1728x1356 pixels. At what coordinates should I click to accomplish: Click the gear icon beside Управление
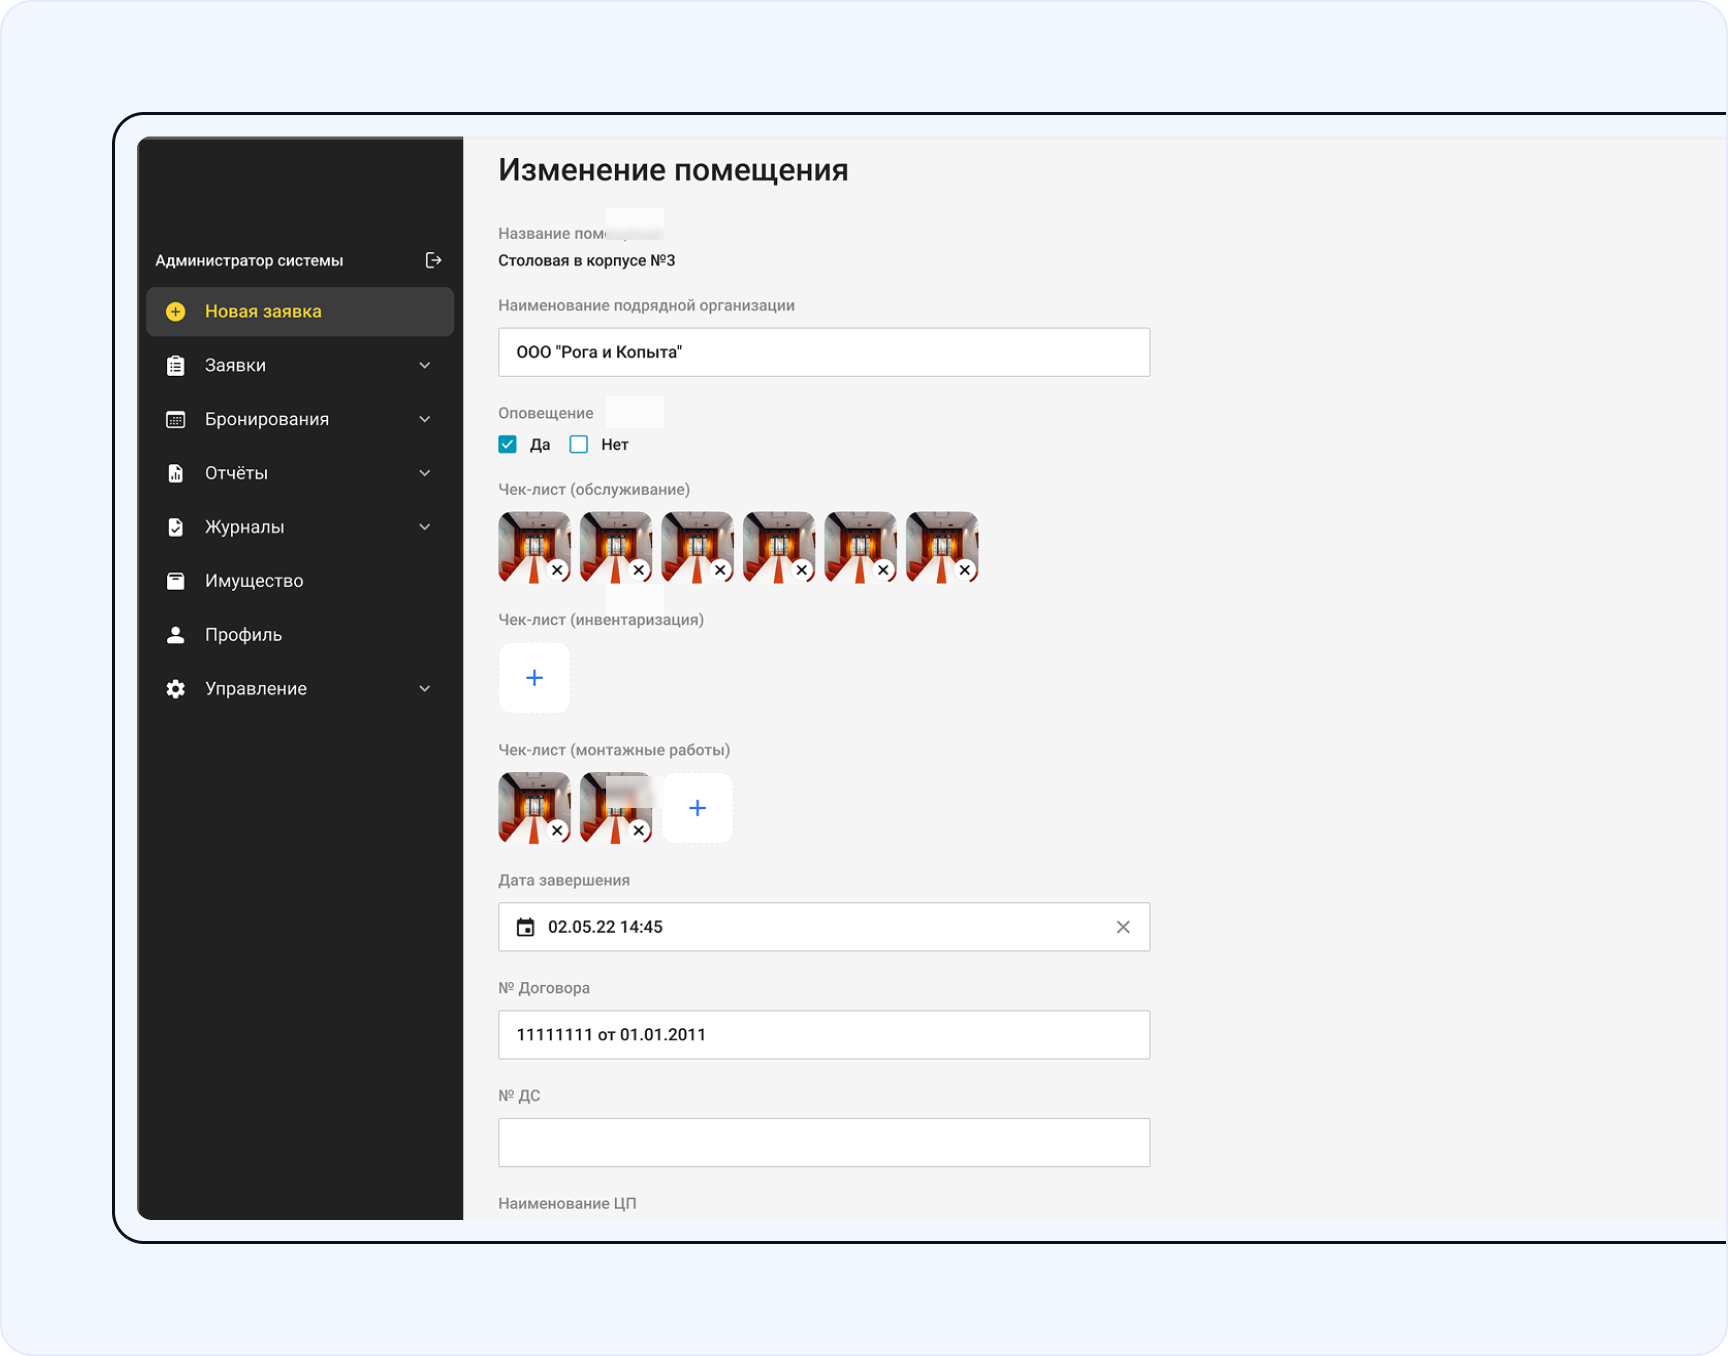click(176, 689)
